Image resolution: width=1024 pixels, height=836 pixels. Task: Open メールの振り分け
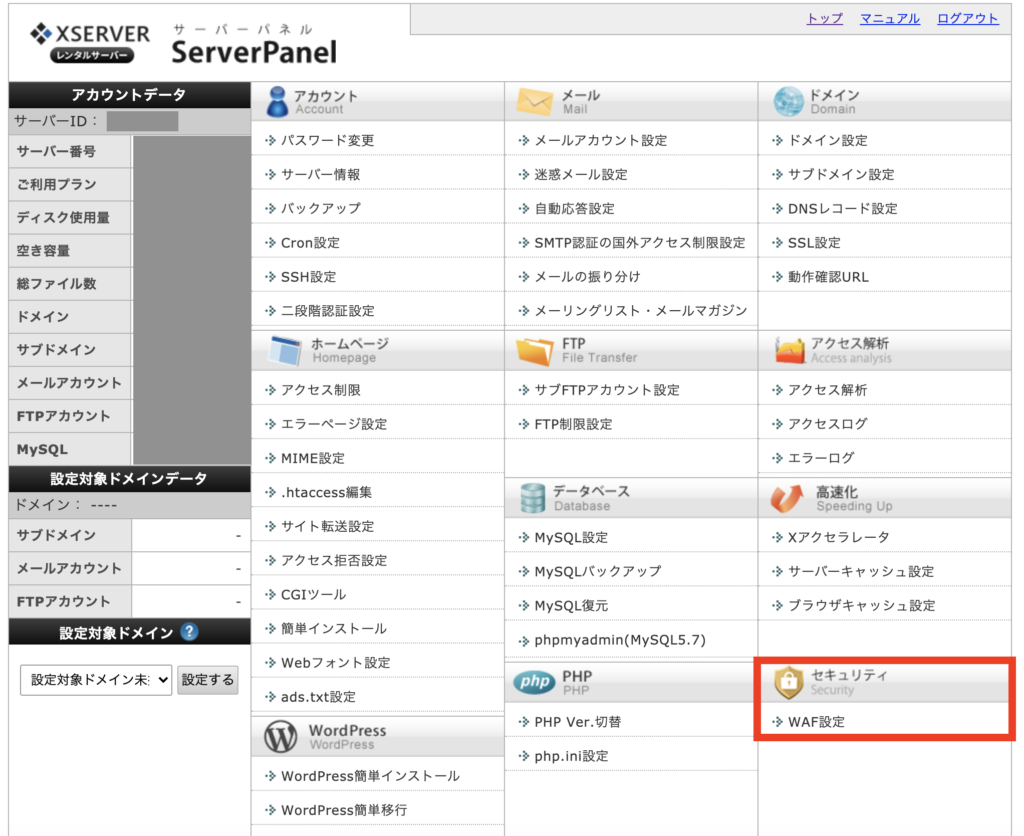pyautogui.click(x=587, y=277)
